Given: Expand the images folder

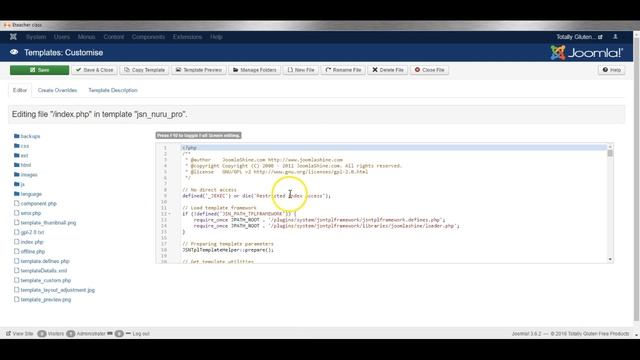Looking at the screenshot, I should [x=25, y=175].
